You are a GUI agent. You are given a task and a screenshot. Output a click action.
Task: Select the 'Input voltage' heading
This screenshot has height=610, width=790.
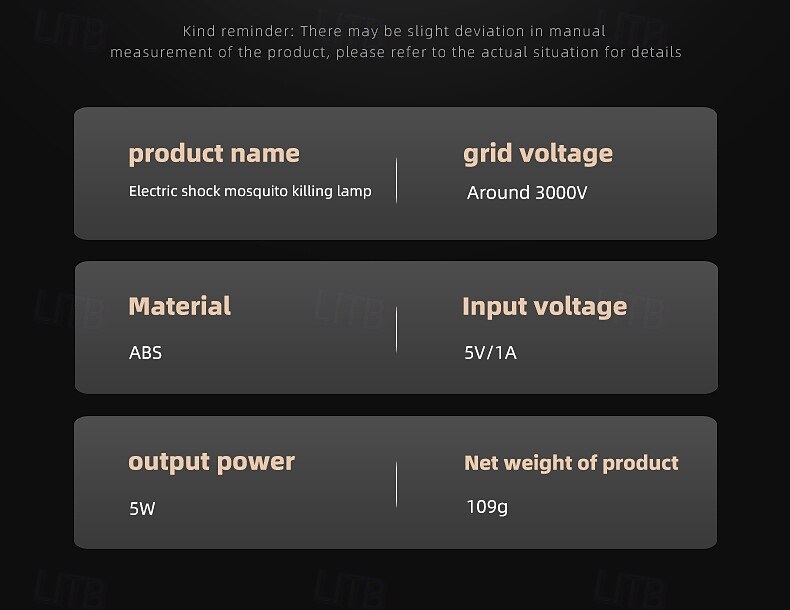point(545,307)
